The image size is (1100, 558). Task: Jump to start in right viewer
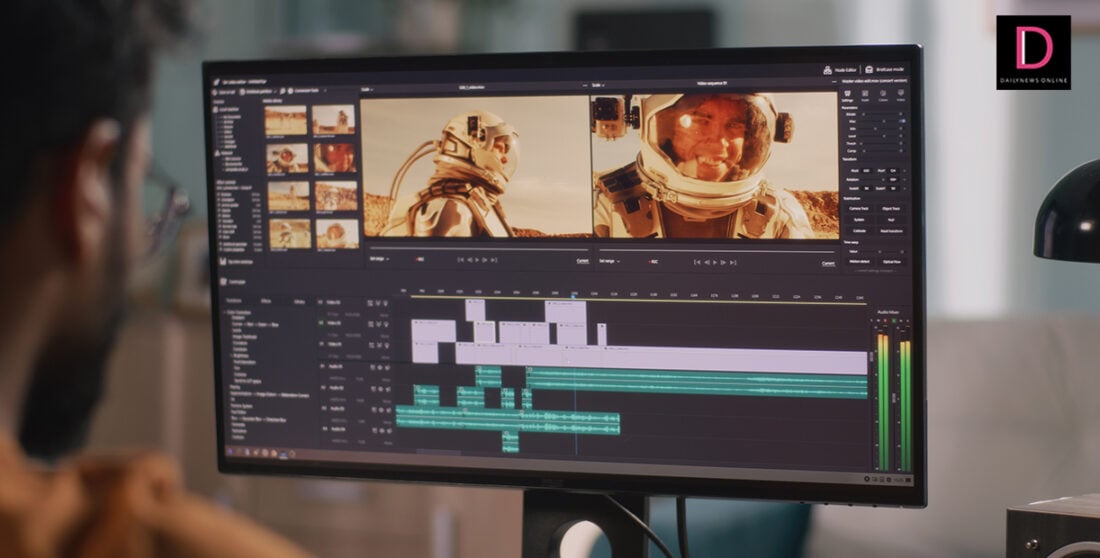pyautogui.click(x=697, y=262)
